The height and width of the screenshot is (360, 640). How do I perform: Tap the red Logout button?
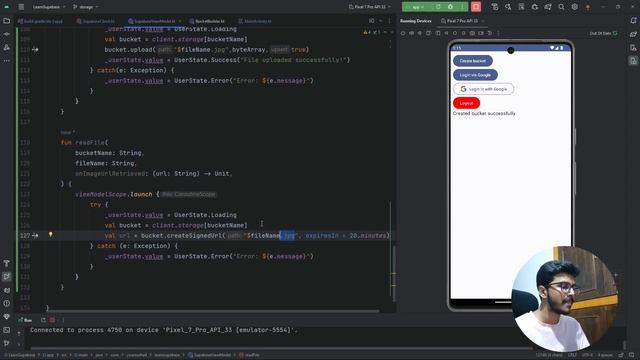click(x=466, y=103)
